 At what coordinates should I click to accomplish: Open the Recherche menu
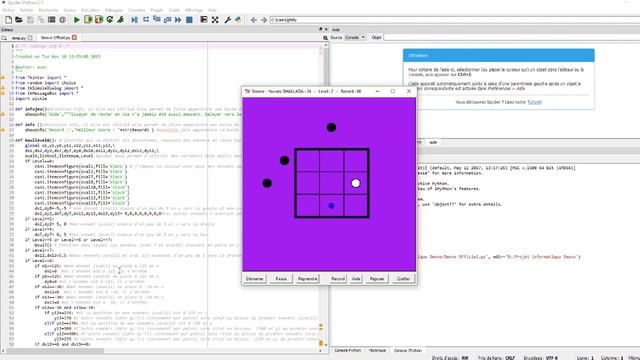pyautogui.click(x=48, y=10)
